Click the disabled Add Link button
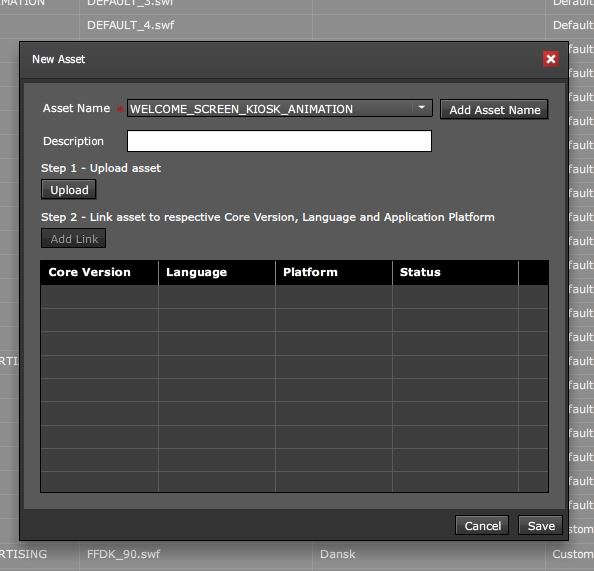The image size is (594, 571). pyautogui.click(x=73, y=238)
